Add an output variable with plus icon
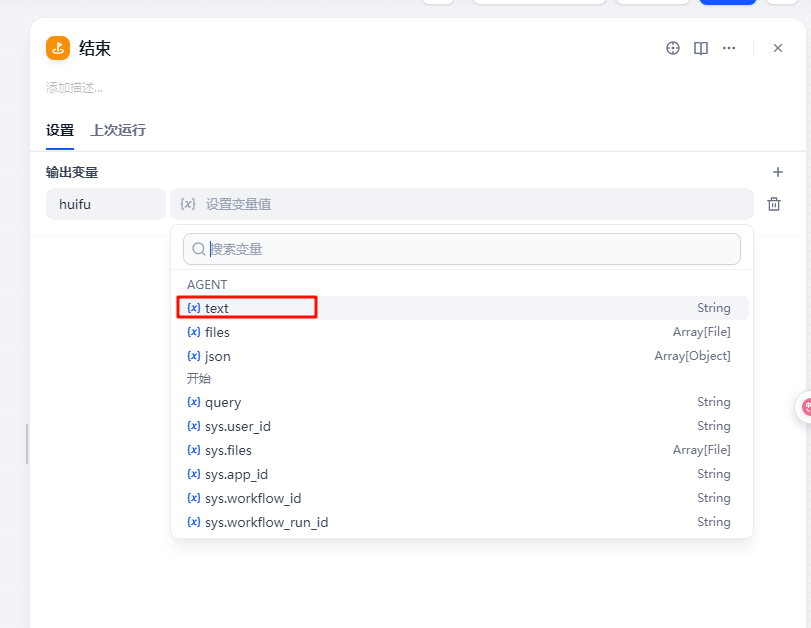This screenshot has width=811, height=628. 777,172
